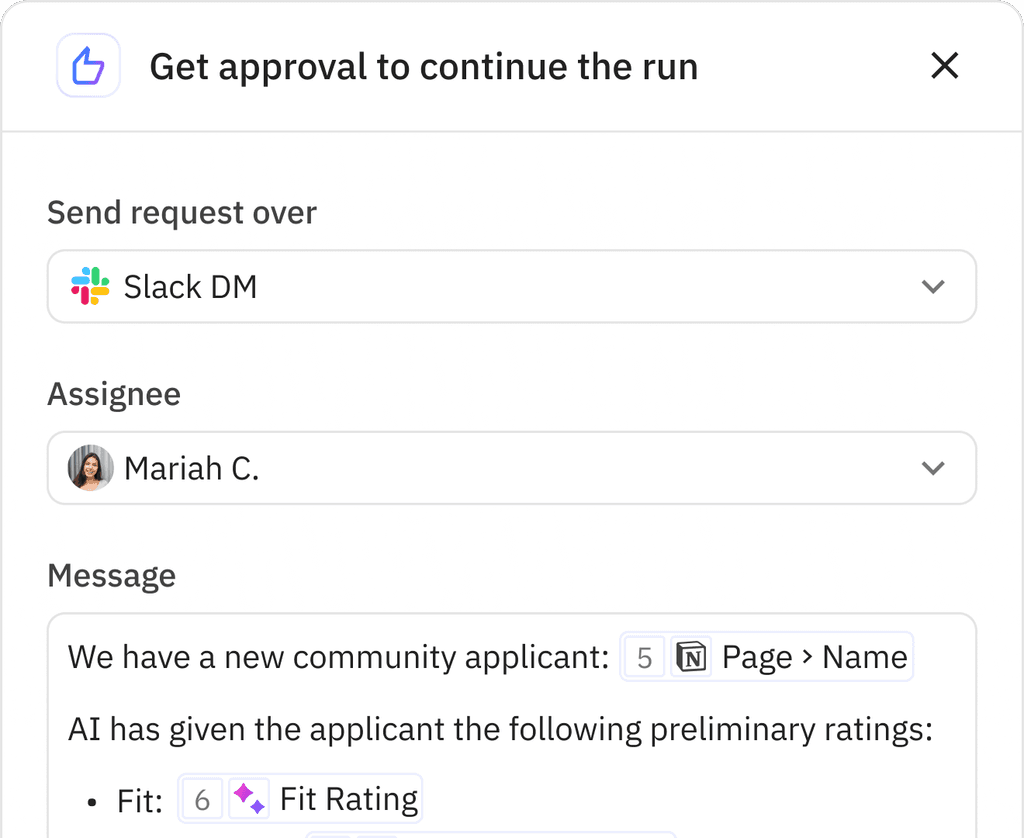1024x838 pixels.
Task: Click the Page > Name variable token
Action: pyautogui.click(x=814, y=658)
